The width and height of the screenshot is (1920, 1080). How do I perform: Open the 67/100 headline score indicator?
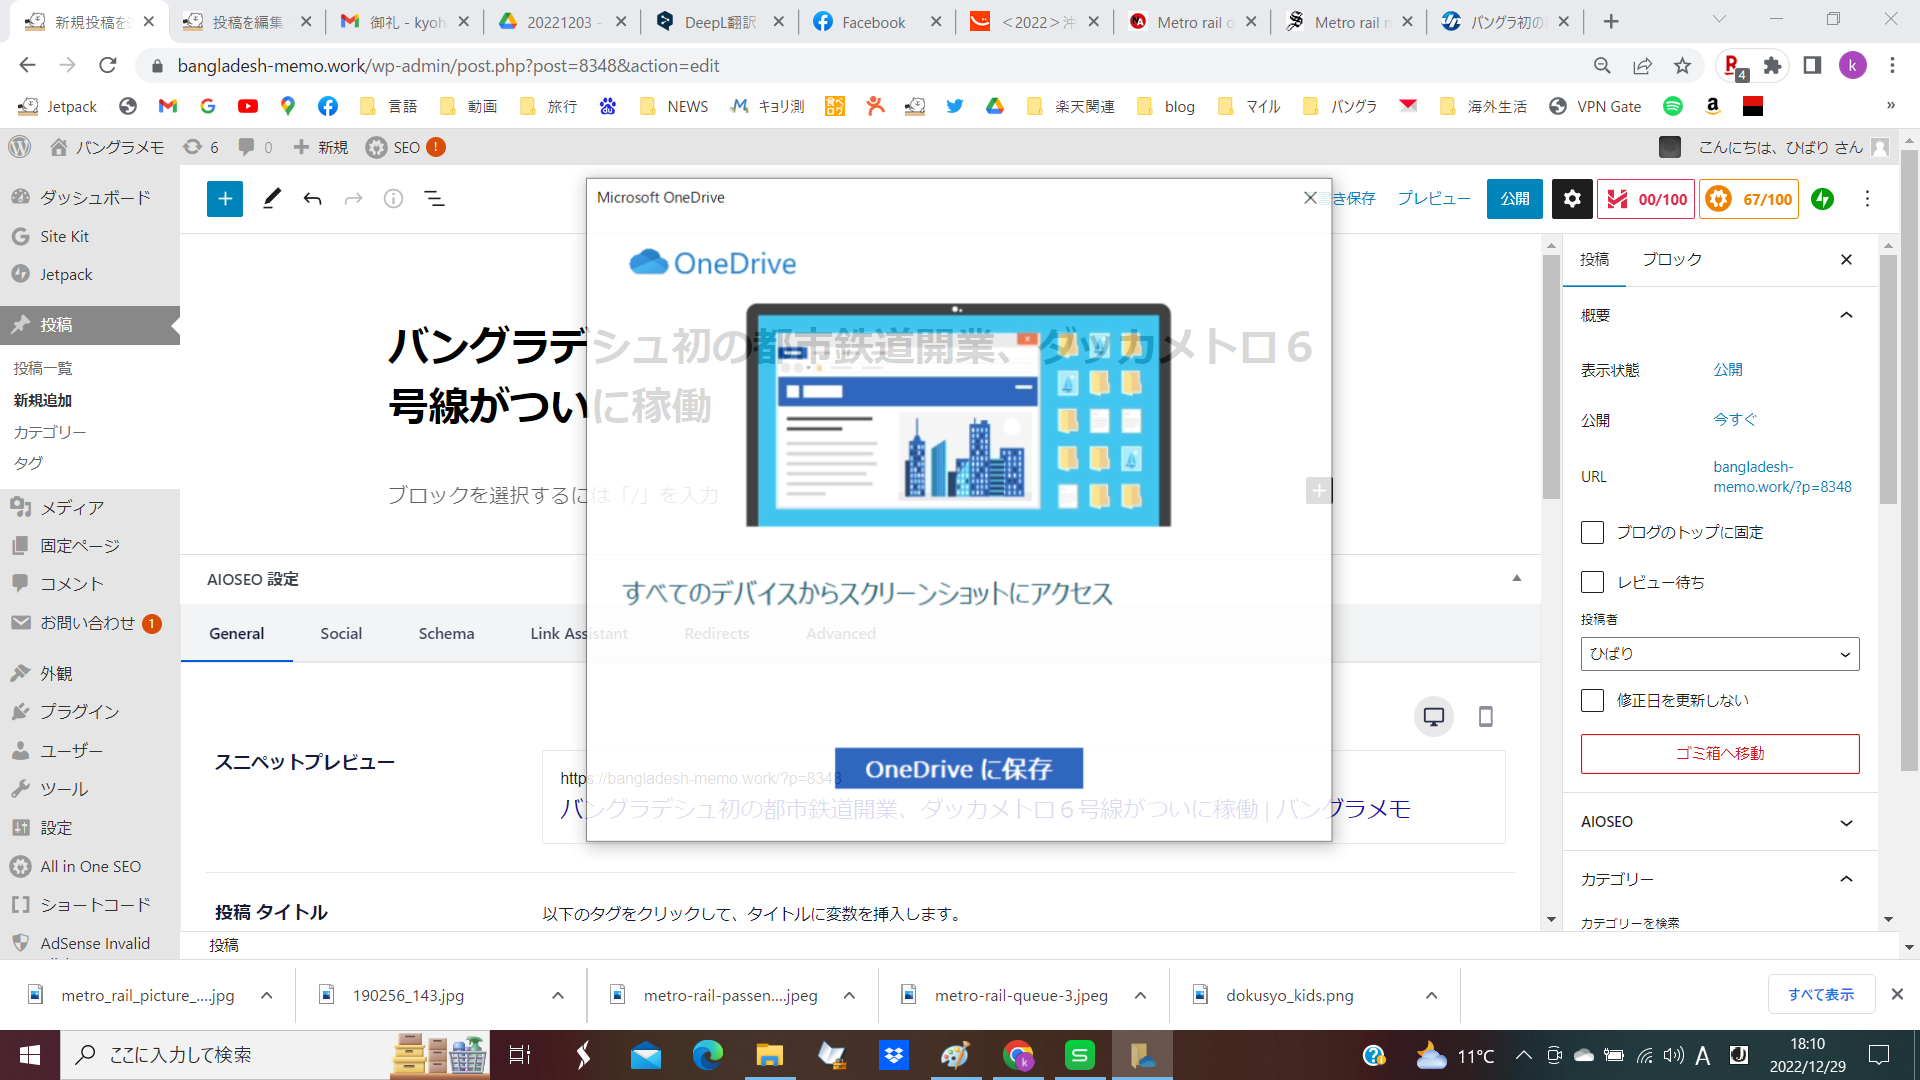[1749, 199]
